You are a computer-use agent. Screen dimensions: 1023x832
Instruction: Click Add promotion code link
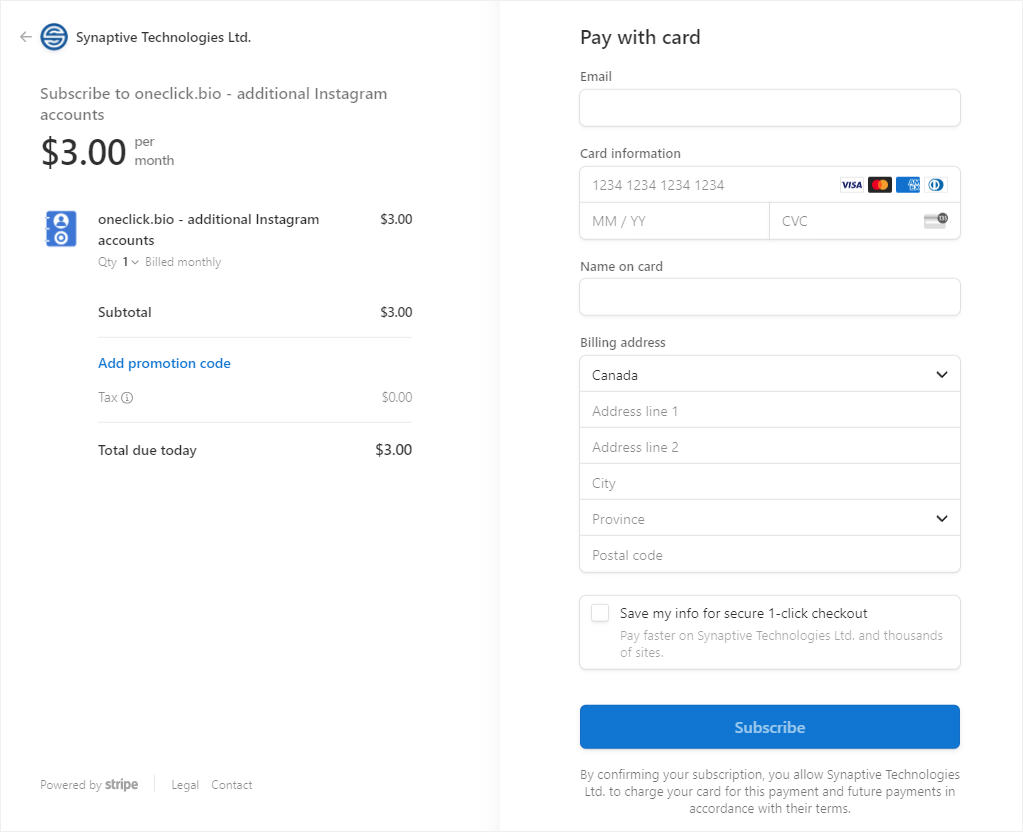(x=164, y=363)
